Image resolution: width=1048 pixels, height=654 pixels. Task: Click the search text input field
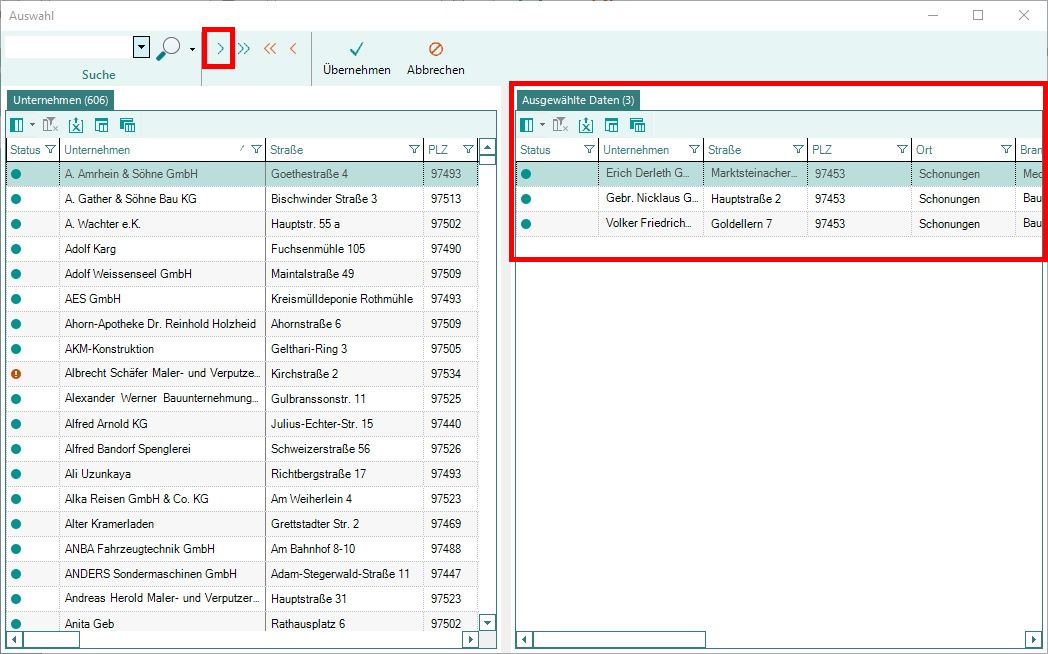point(68,48)
